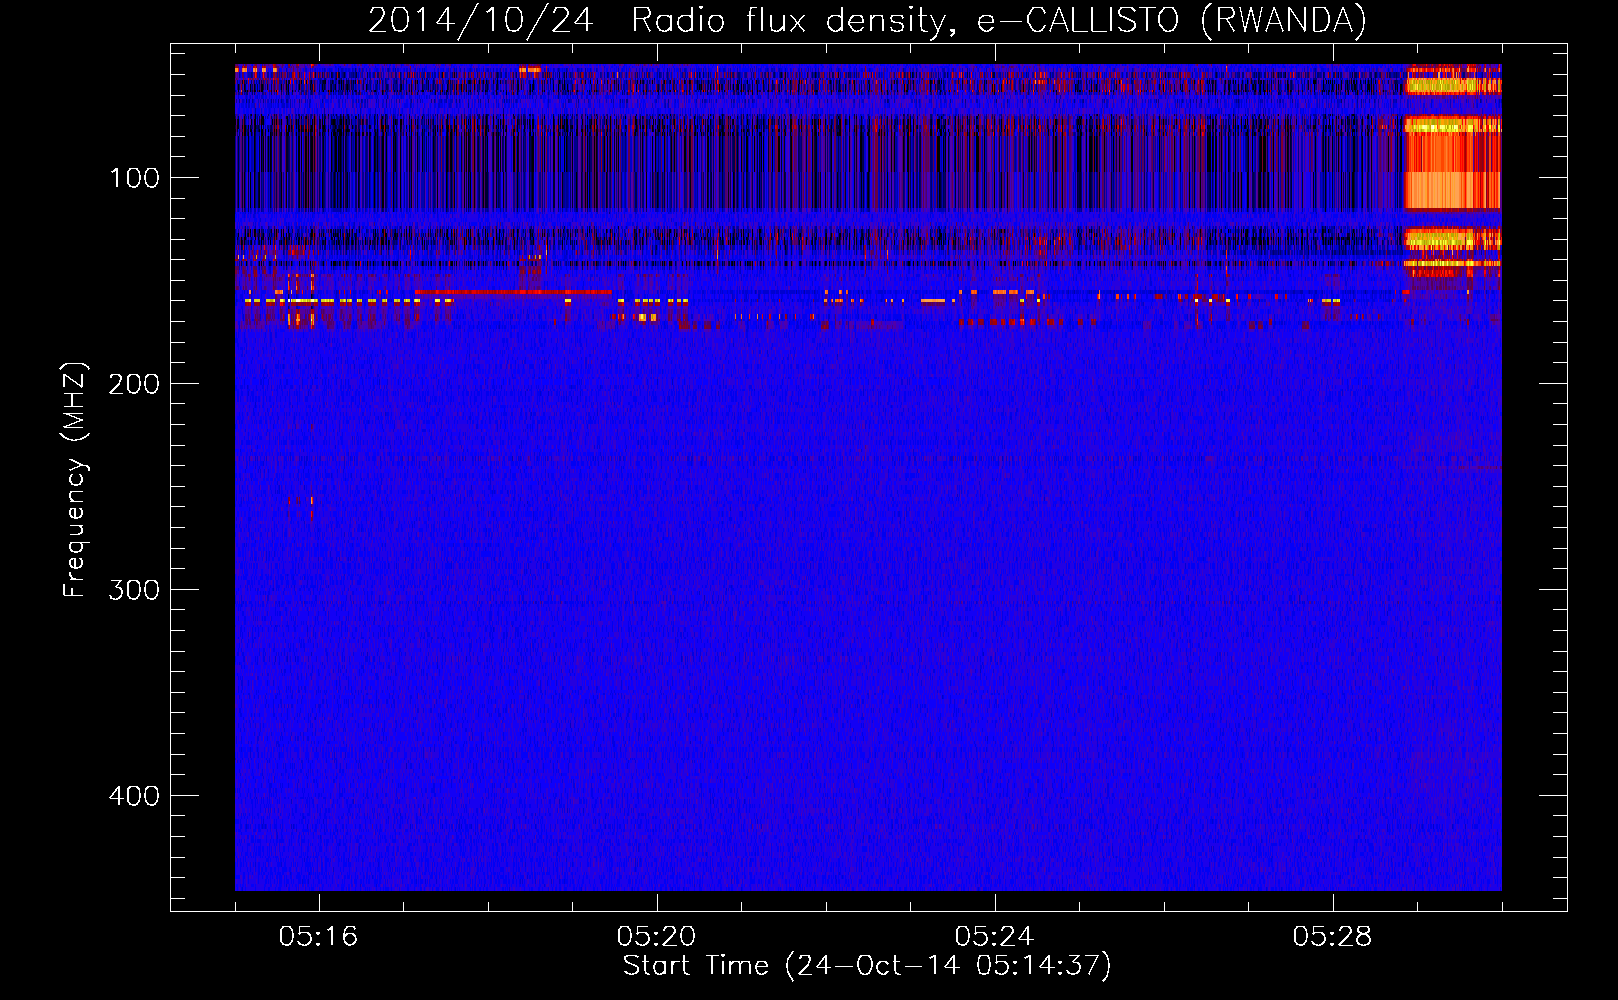Click the 'e-CALLISTO (RWANDA)' title text

[1172, 21]
